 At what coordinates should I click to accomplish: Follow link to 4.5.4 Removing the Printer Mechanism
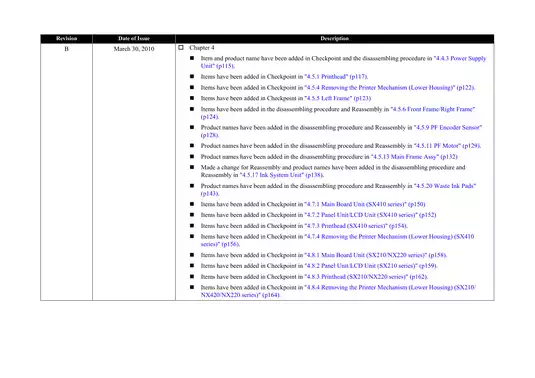(389, 88)
